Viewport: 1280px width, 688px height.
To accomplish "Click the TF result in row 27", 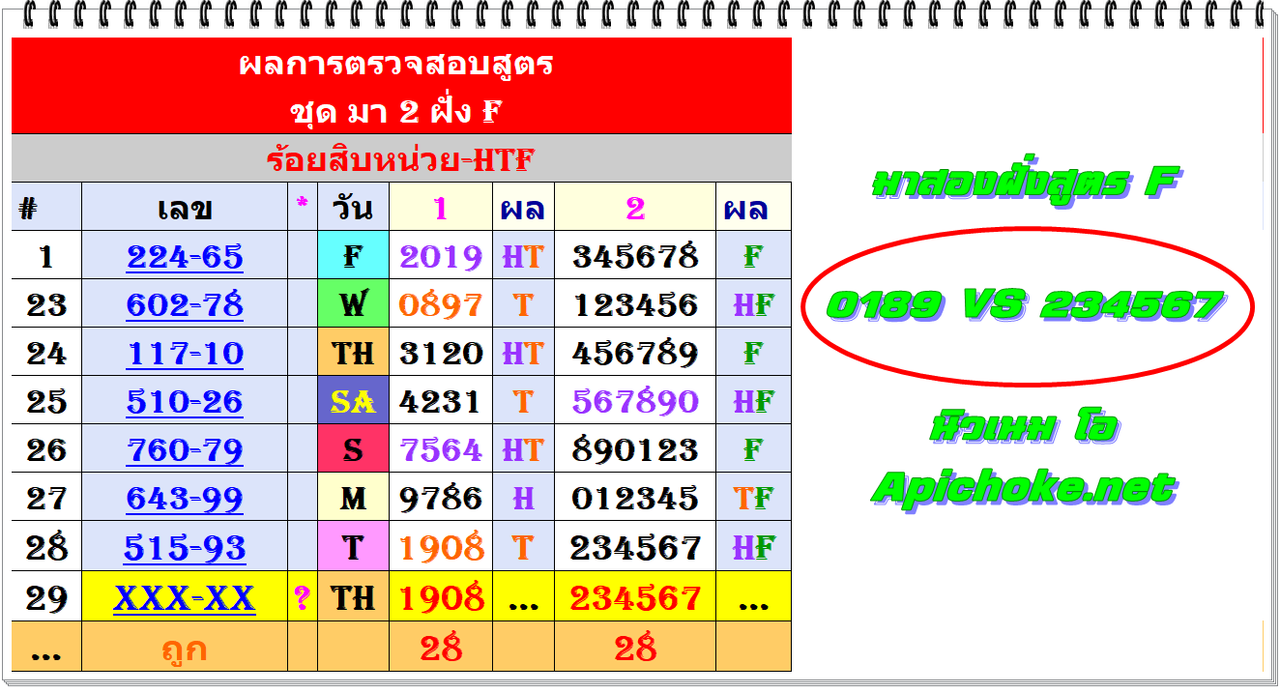I will (x=753, y=498).
